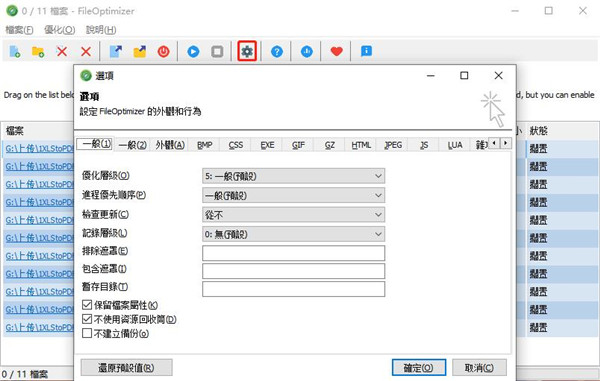The height and width of the screenshot is (381, 600).
Task: Open the GZ options tab
Action: [x=330, y=145]
